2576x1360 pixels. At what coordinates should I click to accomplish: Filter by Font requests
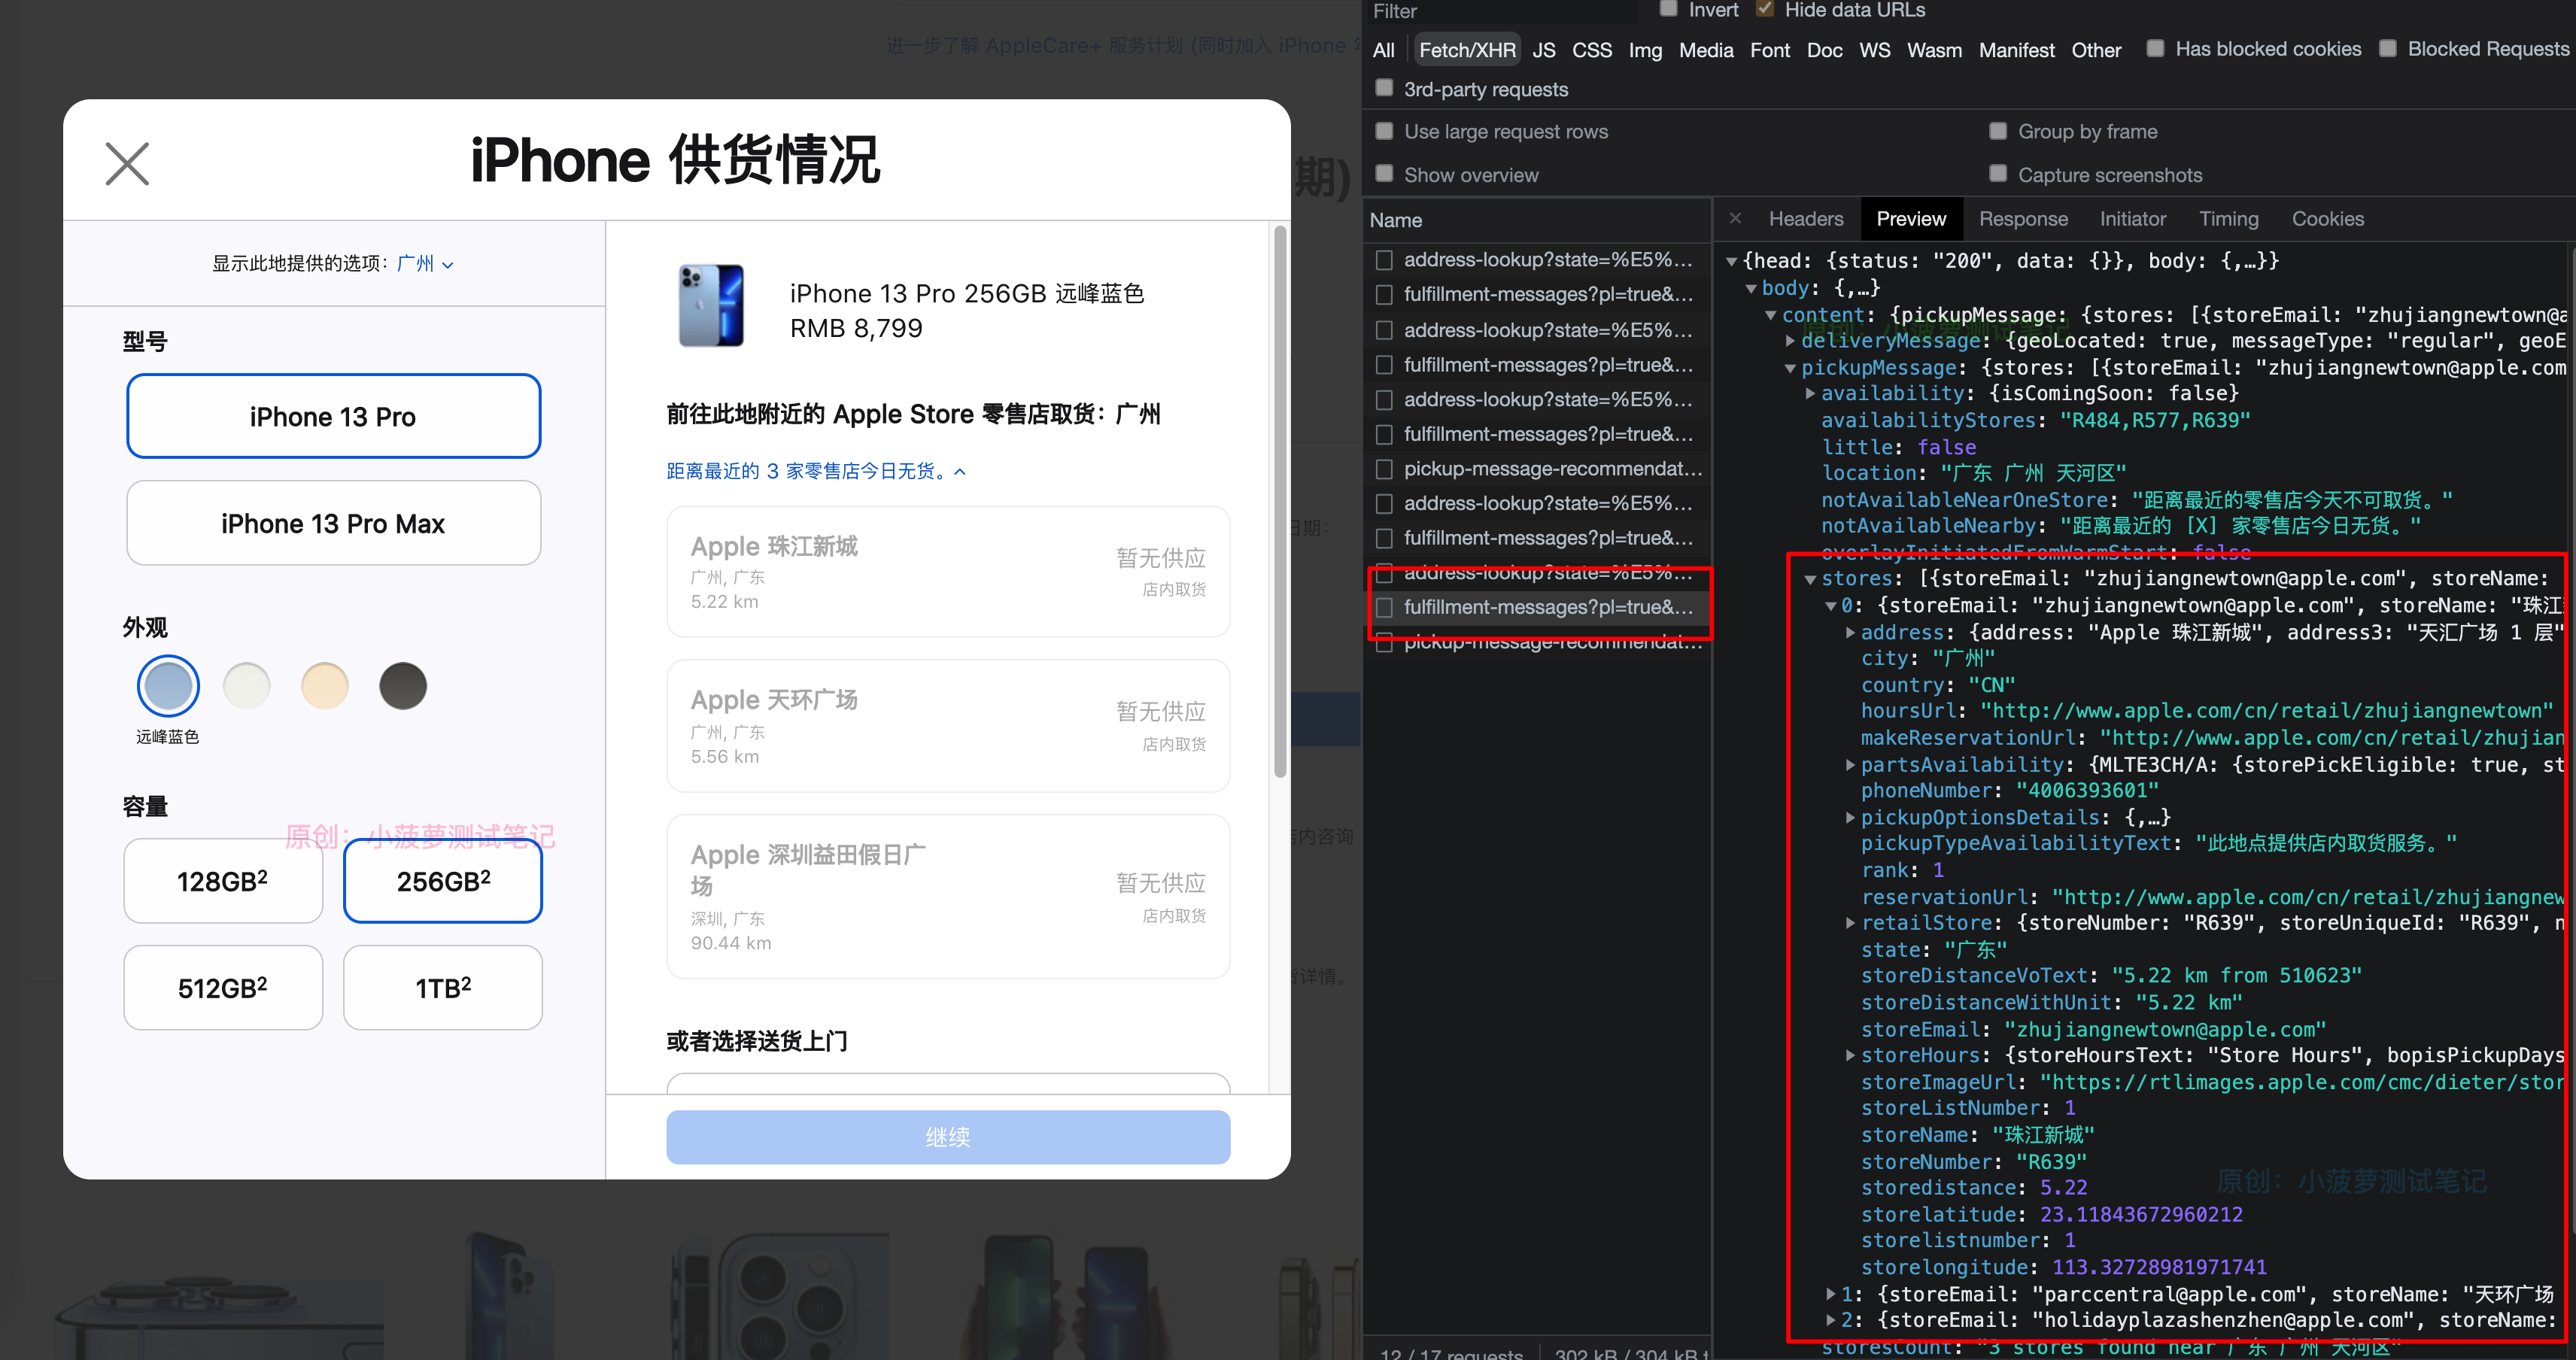(x=1770, y=49)
